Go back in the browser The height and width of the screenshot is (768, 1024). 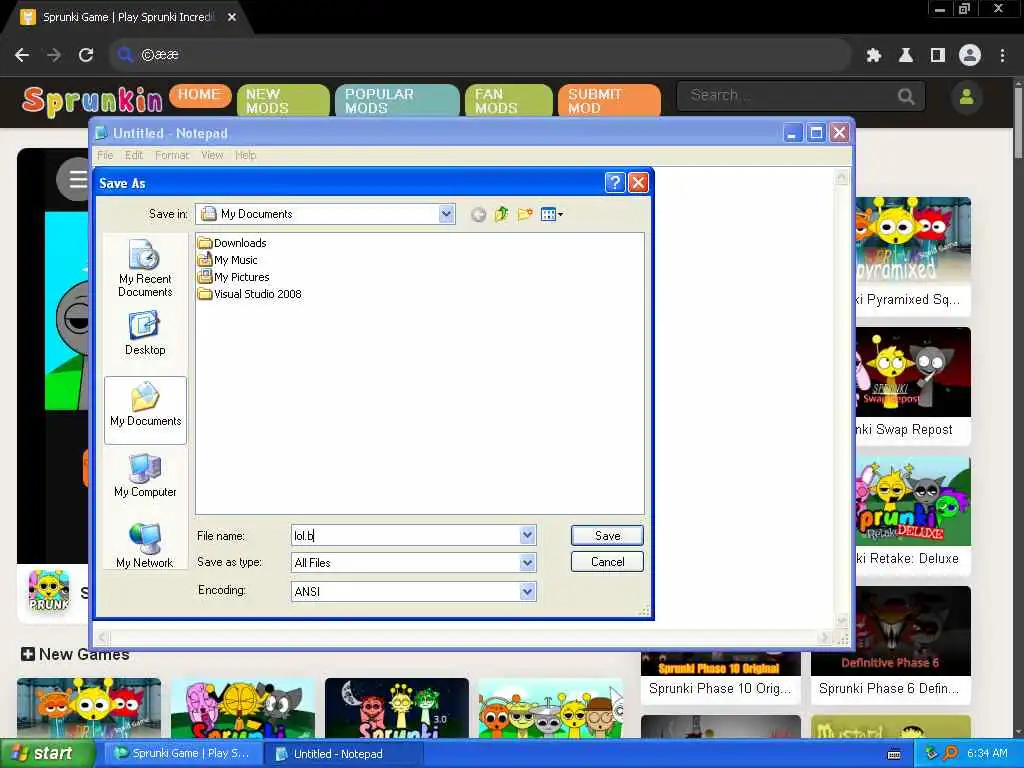point(22,55)
